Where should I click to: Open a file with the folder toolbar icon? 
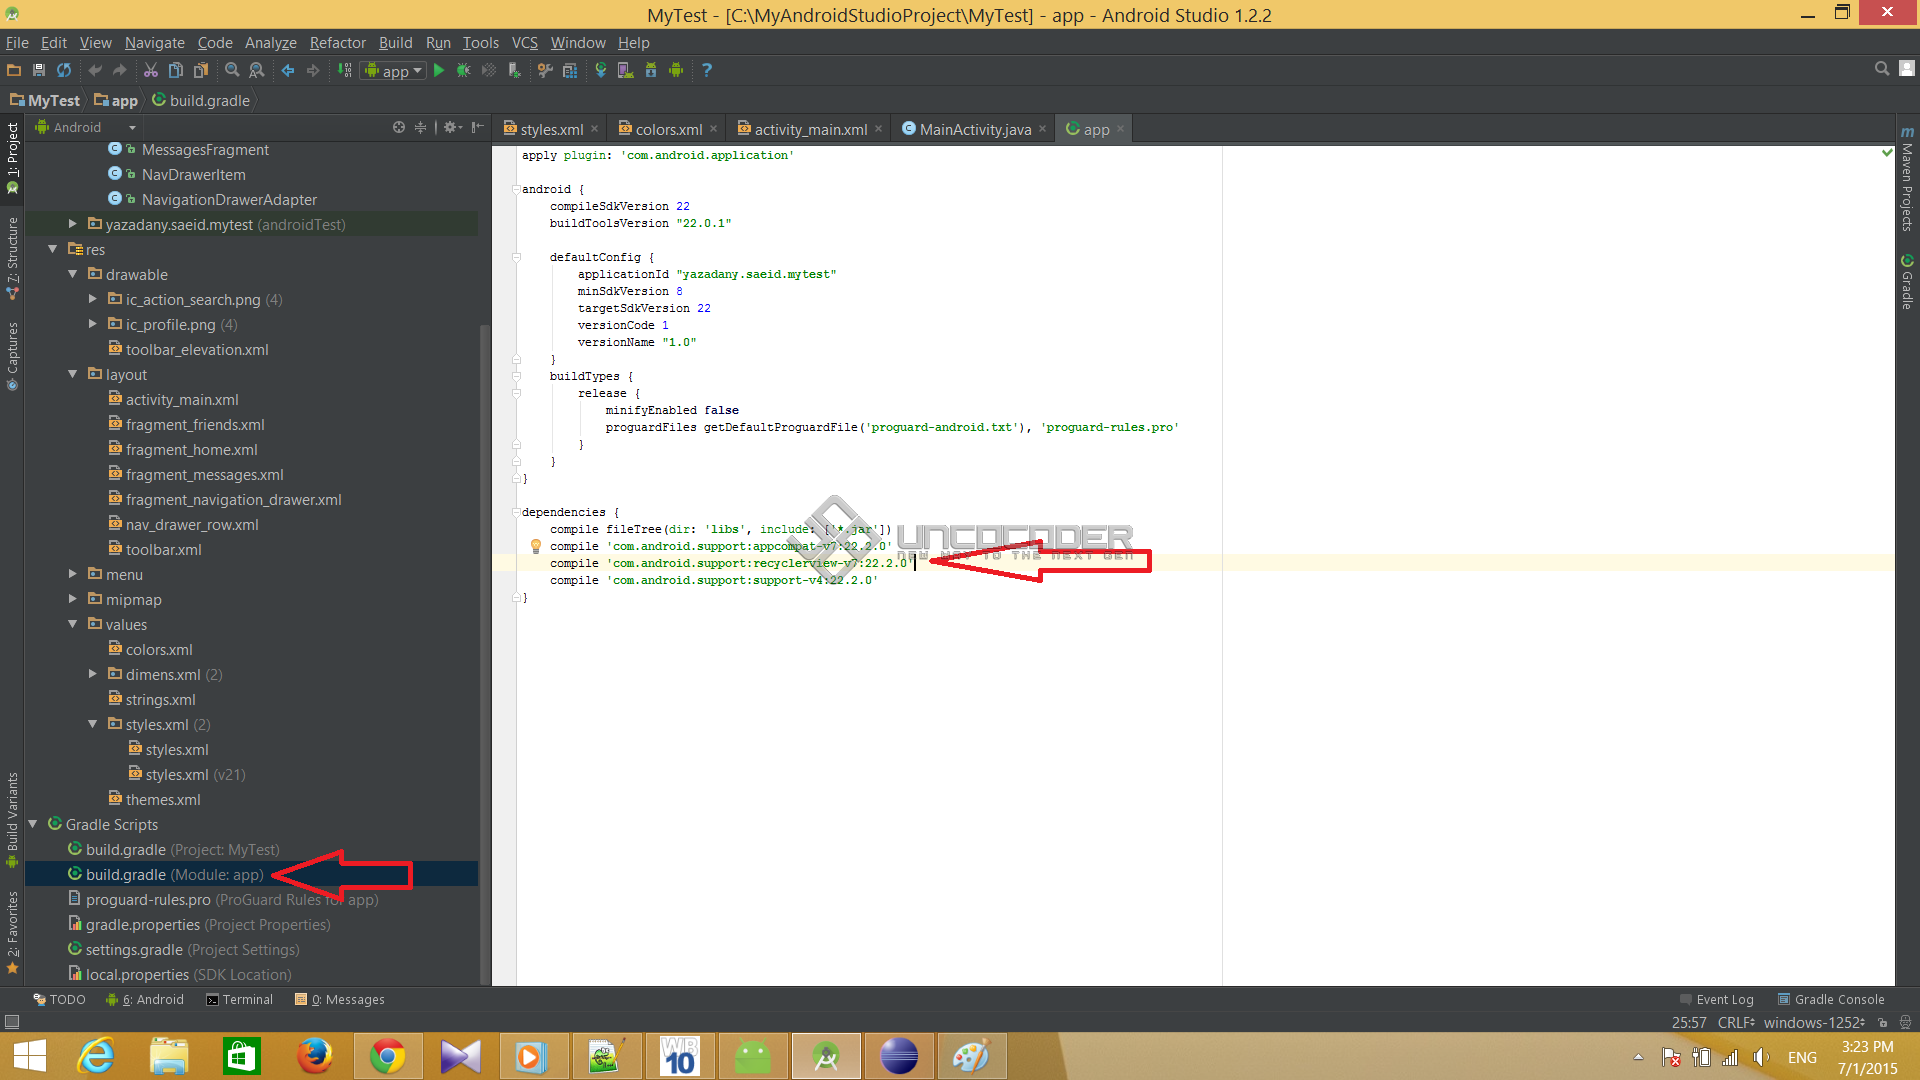[x=14, y=70]
